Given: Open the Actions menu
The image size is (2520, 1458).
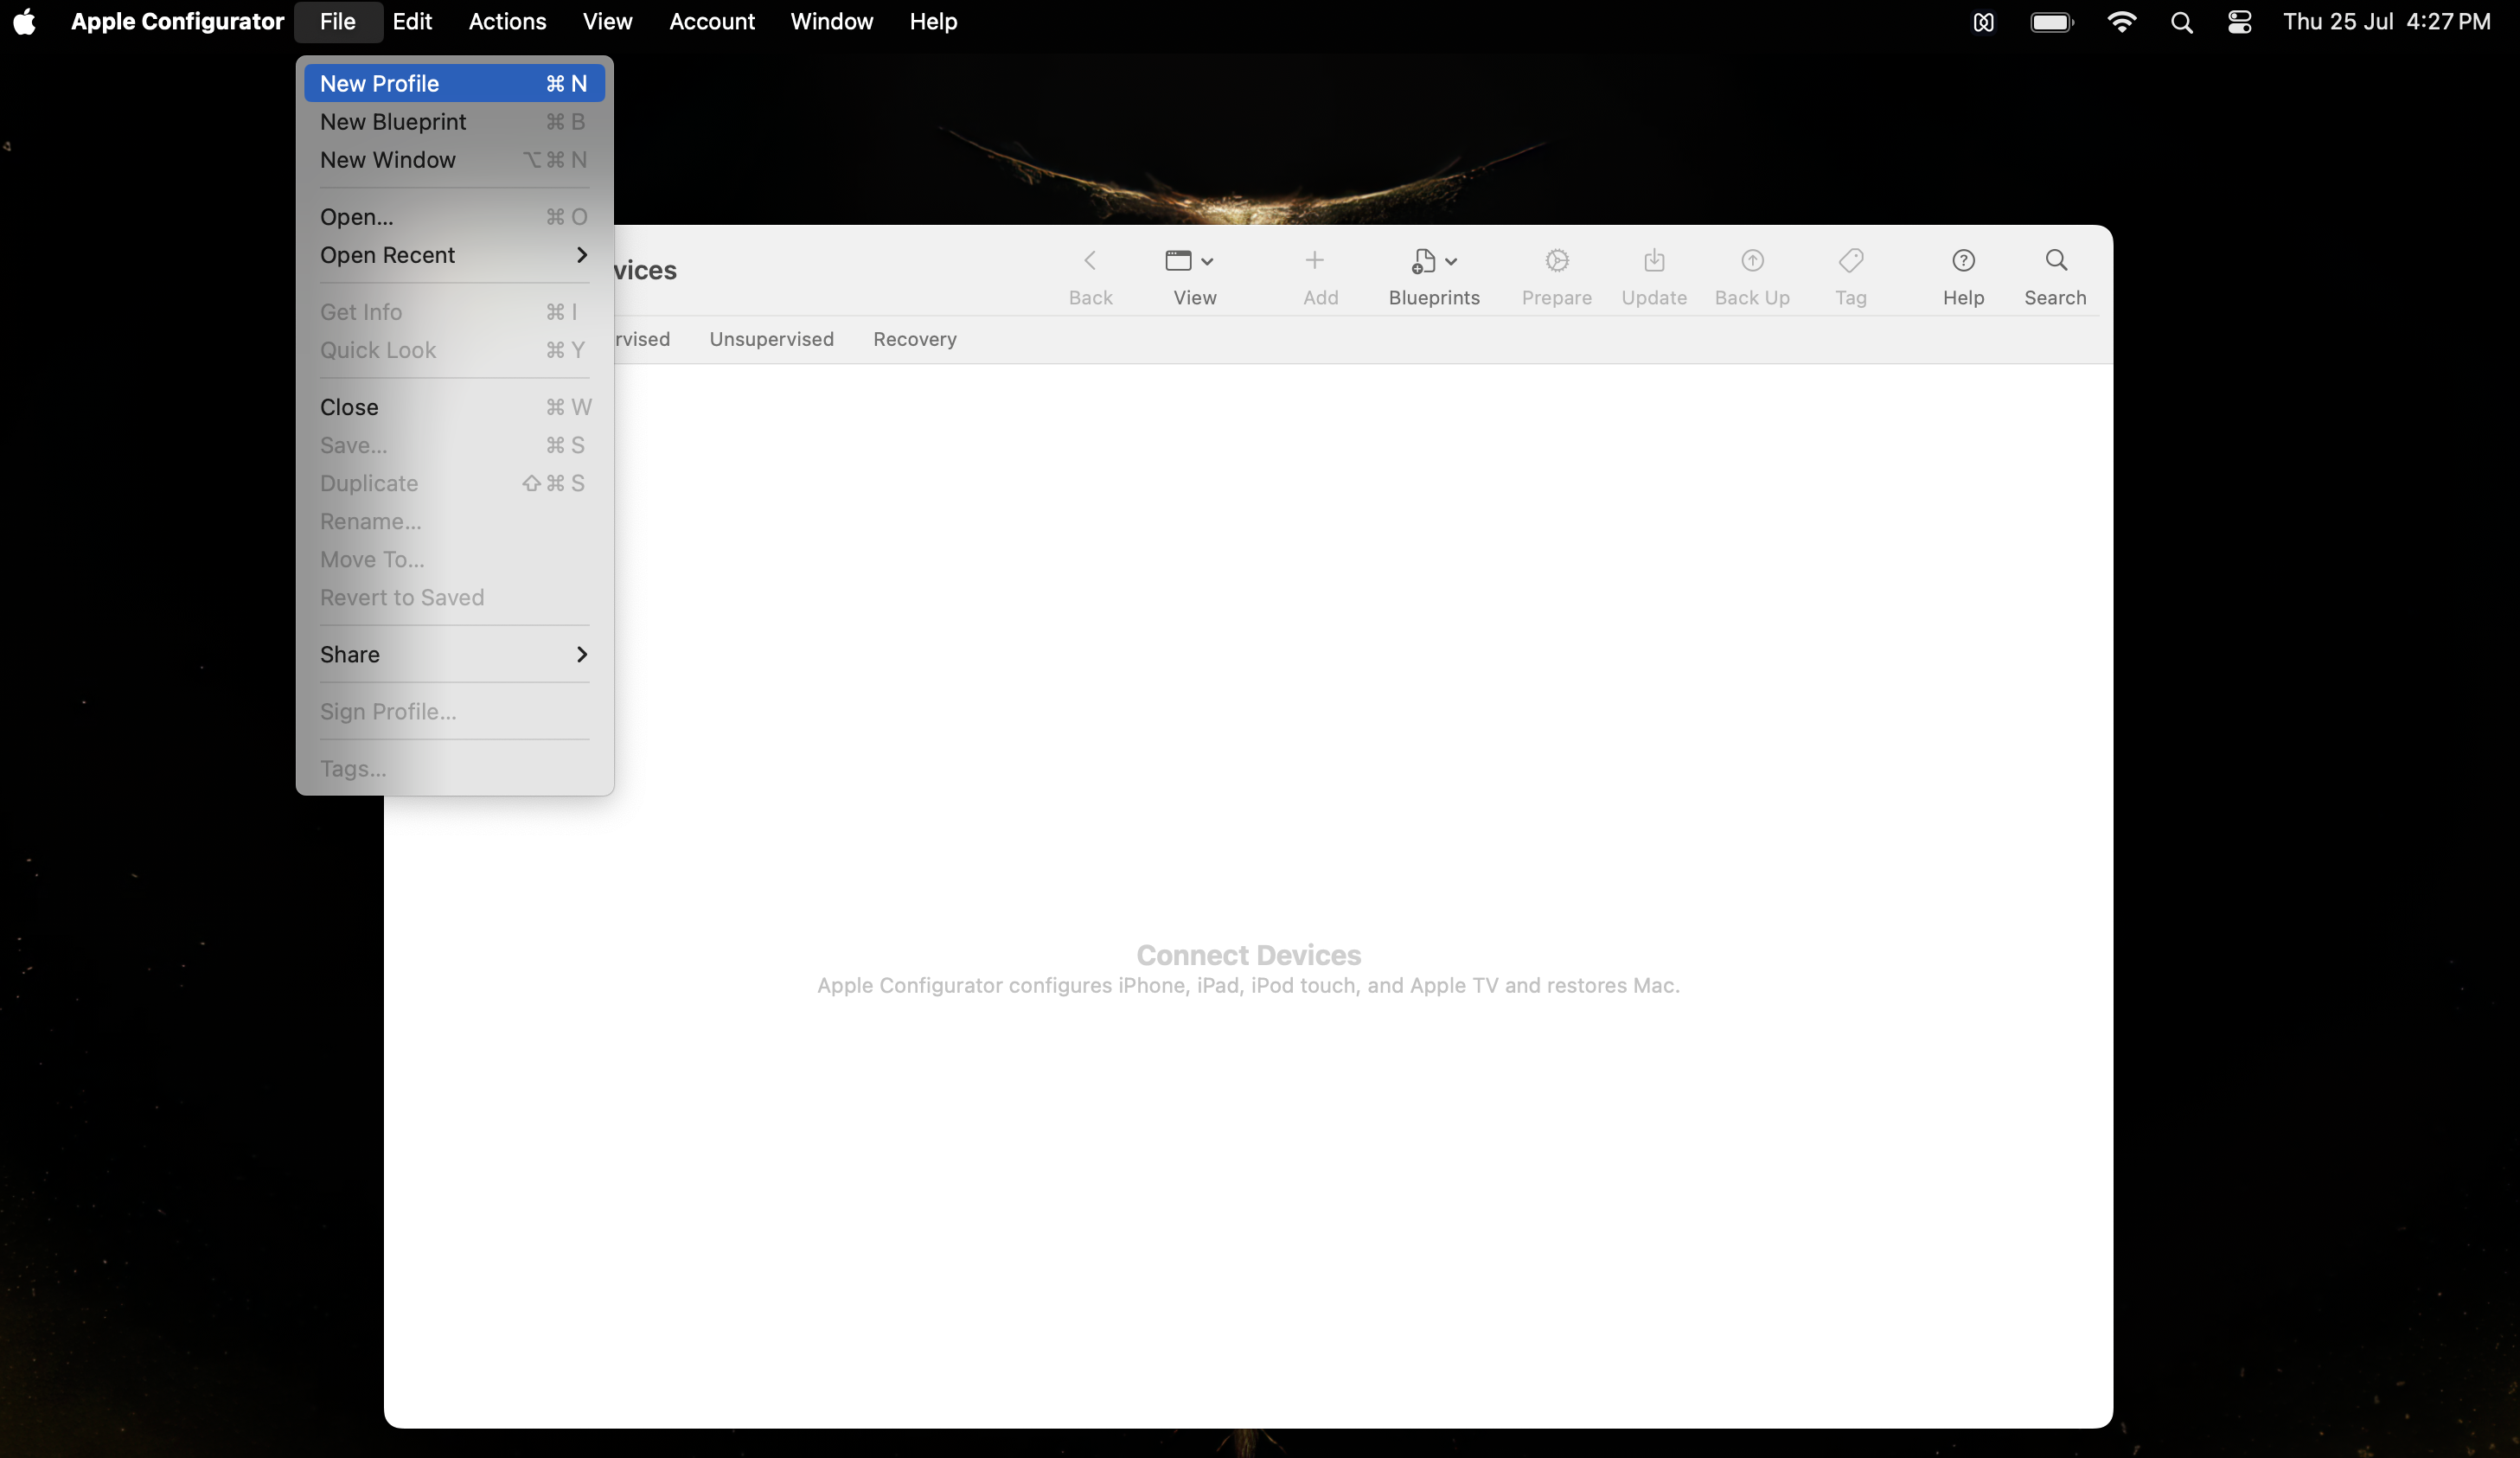Looking at the screenshot, I should tap(507, 21).
